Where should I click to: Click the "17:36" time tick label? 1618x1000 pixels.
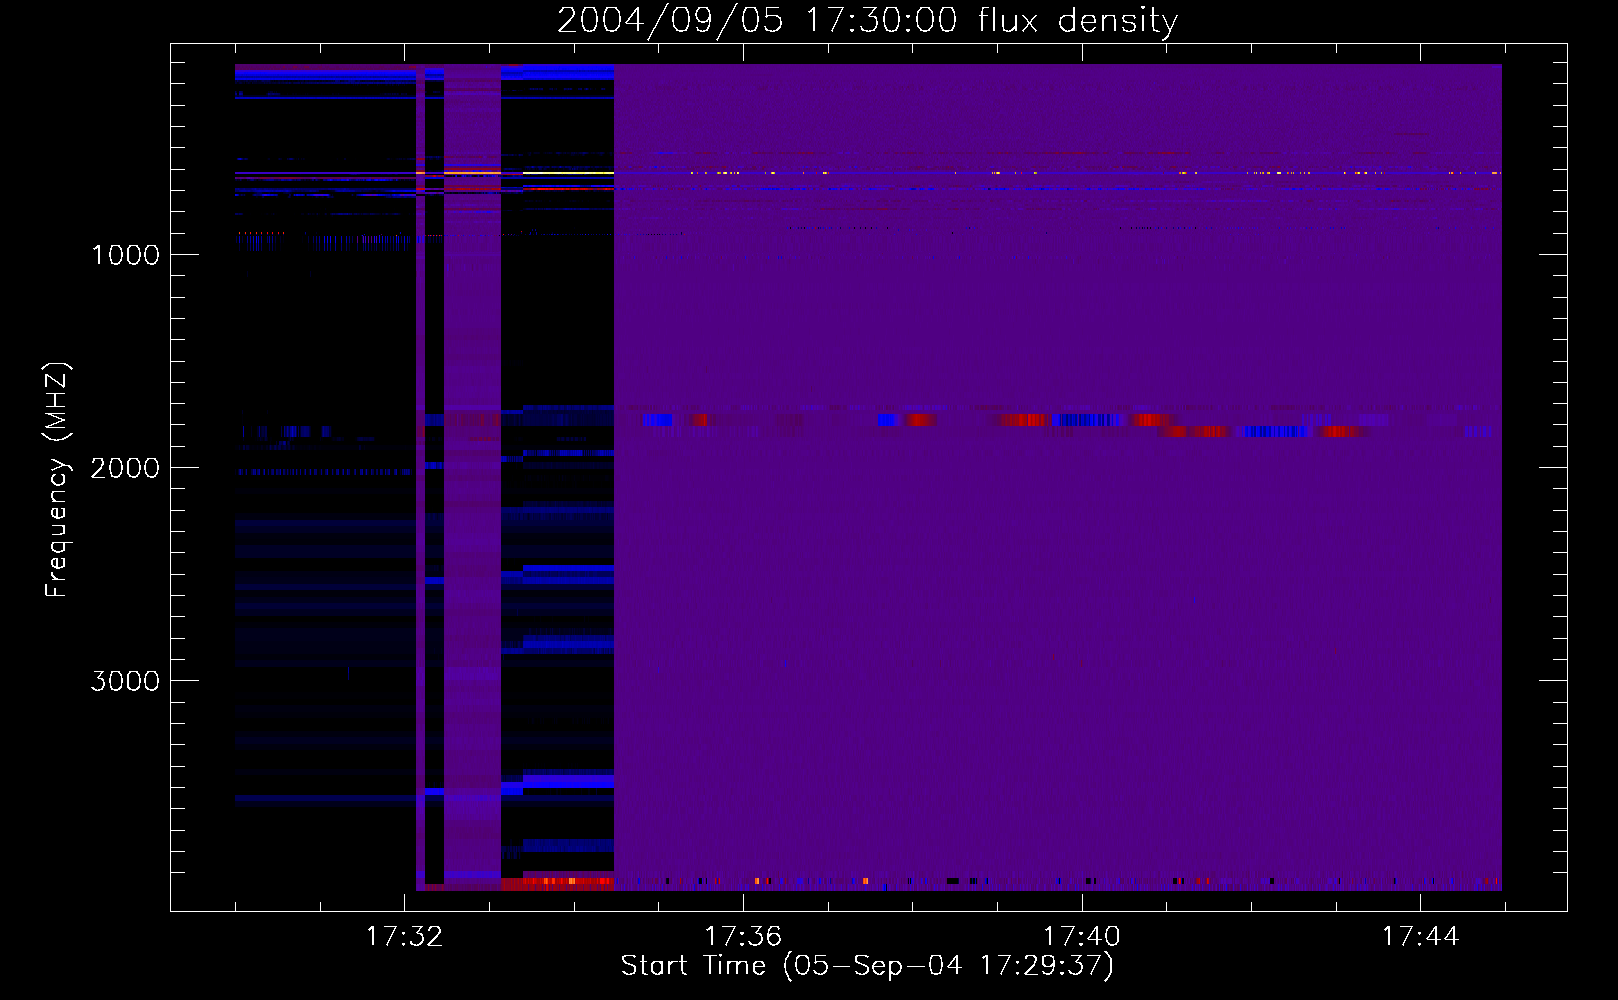pyautogui.click(x=743, y=937)
